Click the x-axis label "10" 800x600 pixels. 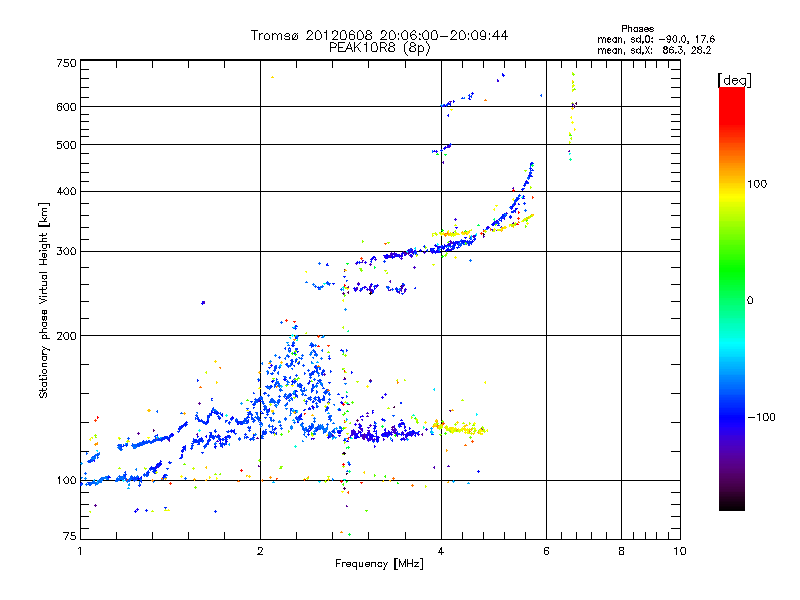680,551
